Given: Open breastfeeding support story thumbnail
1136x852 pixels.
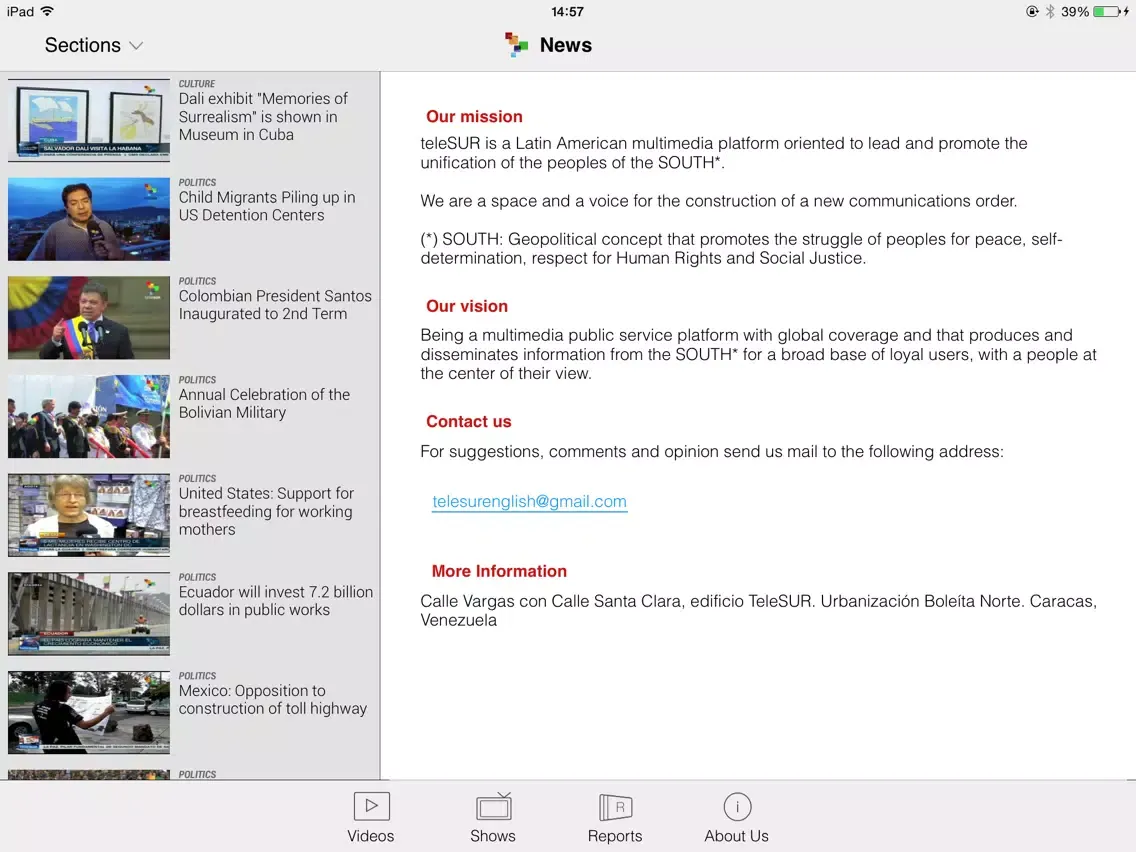Looking at the screenshot, I should 89,515.
